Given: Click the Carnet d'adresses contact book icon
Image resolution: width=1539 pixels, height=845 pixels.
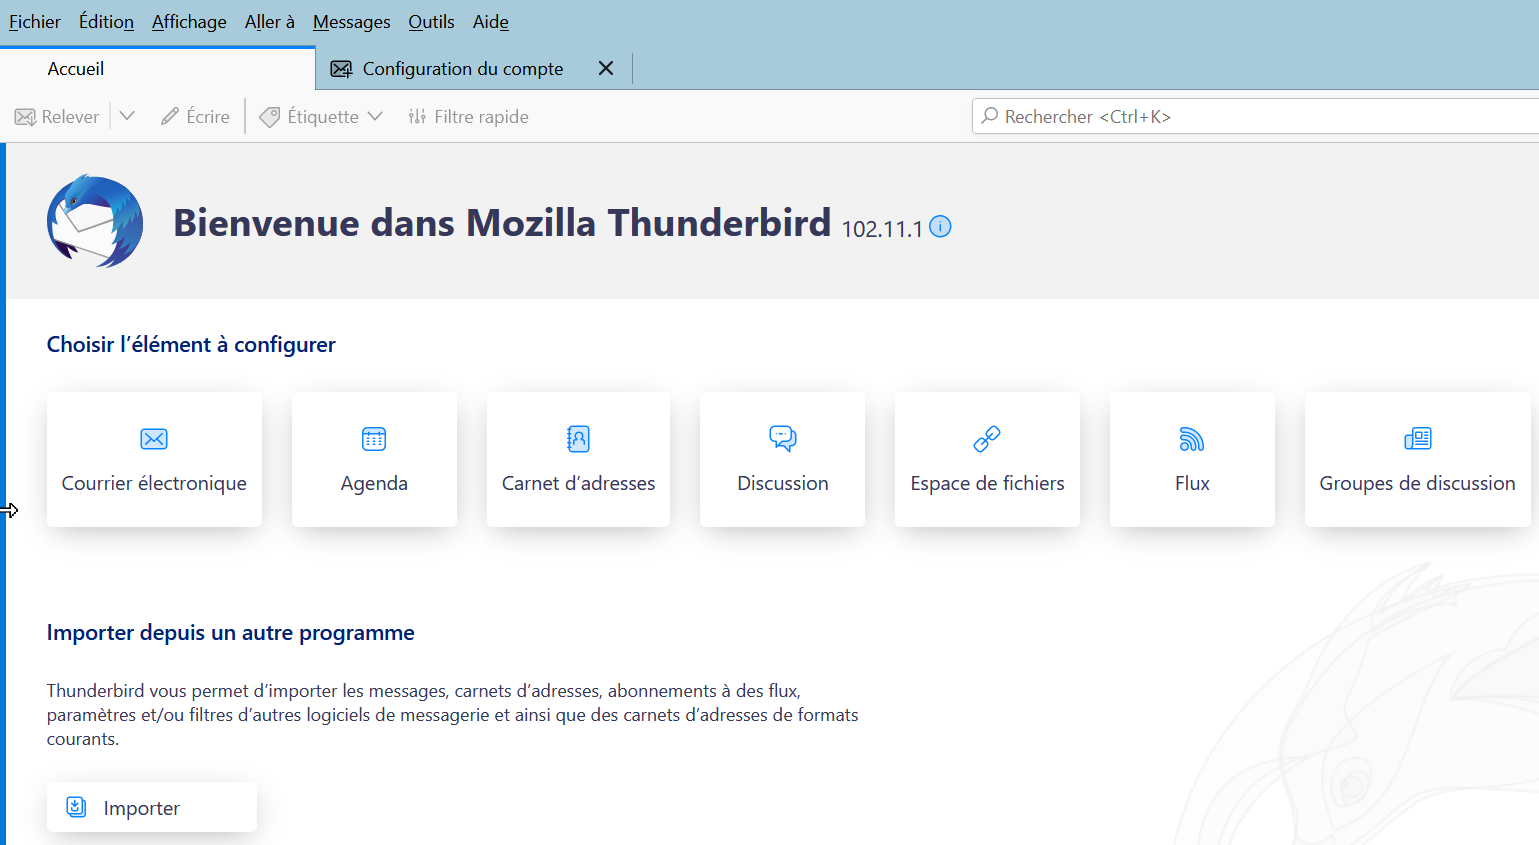Looking at the screenshot, I should (x=578, y=439).
